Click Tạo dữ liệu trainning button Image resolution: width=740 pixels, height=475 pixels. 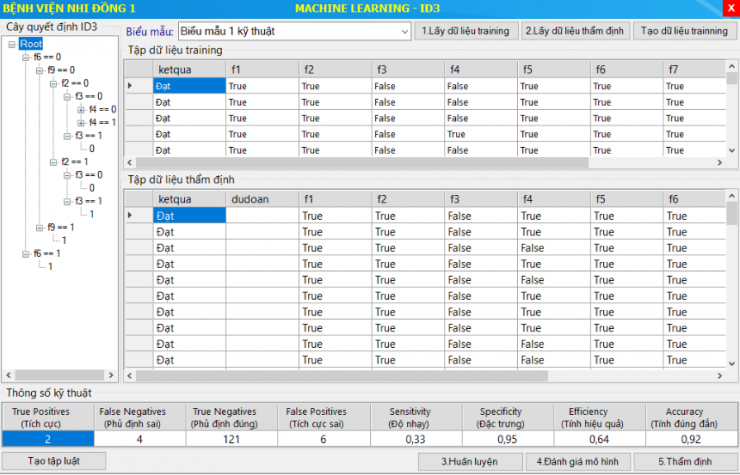point(684,31)
